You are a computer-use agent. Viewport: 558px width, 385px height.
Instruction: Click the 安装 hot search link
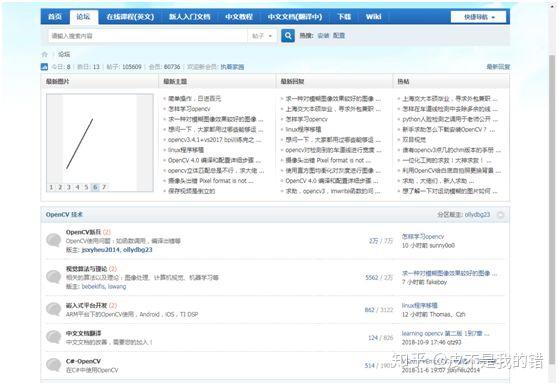click(323, 36)
